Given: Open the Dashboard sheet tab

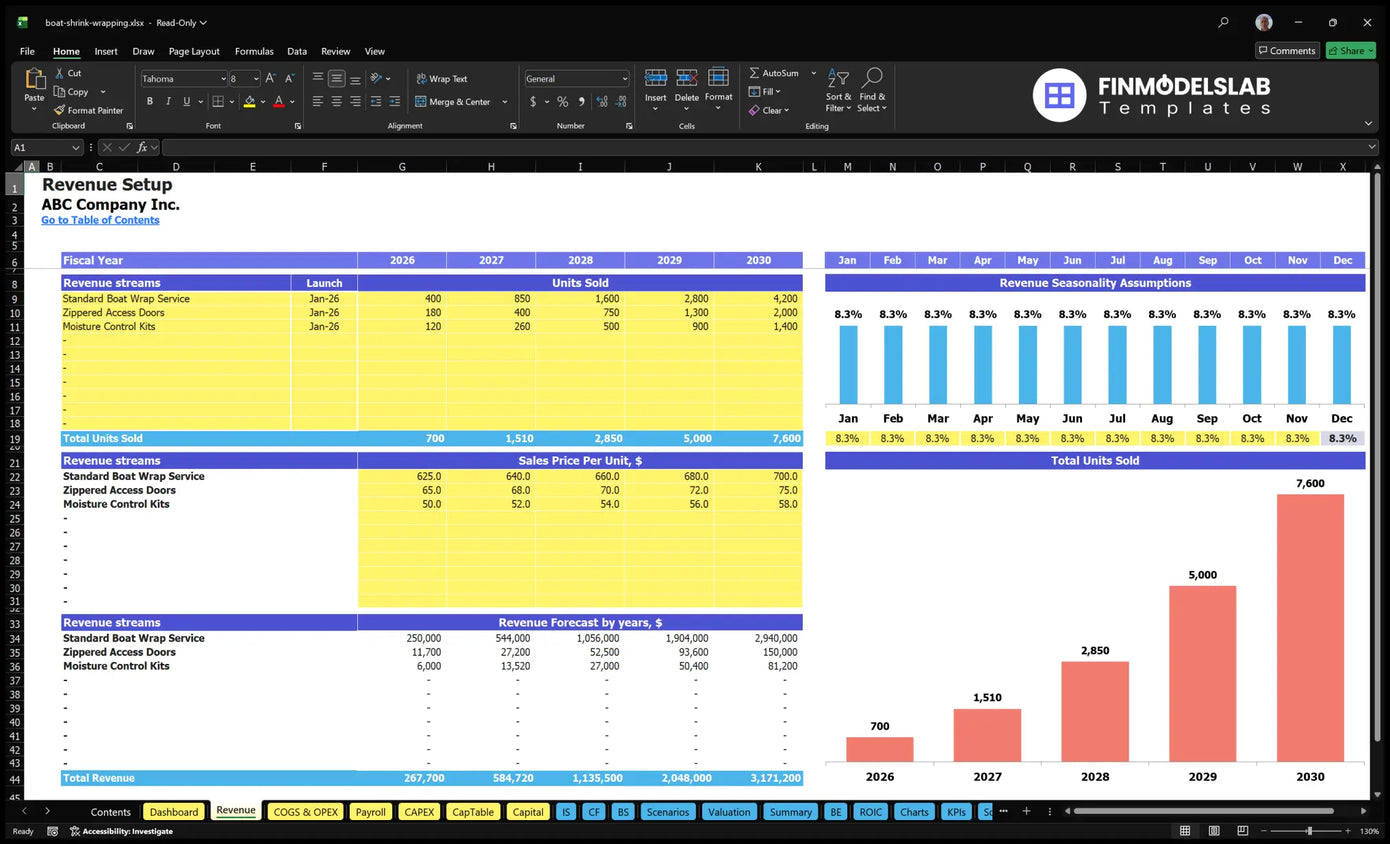Looking at the screenshot, I should 174,811.
